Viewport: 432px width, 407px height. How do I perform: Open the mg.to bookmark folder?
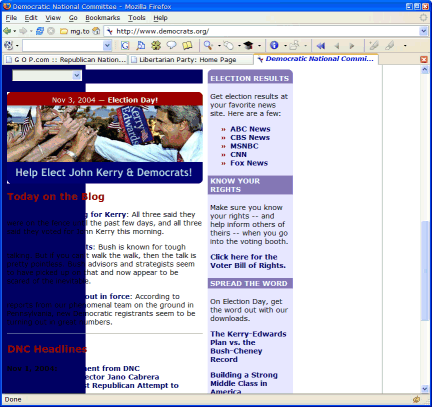pyautogui.click(x=75, y=31)
